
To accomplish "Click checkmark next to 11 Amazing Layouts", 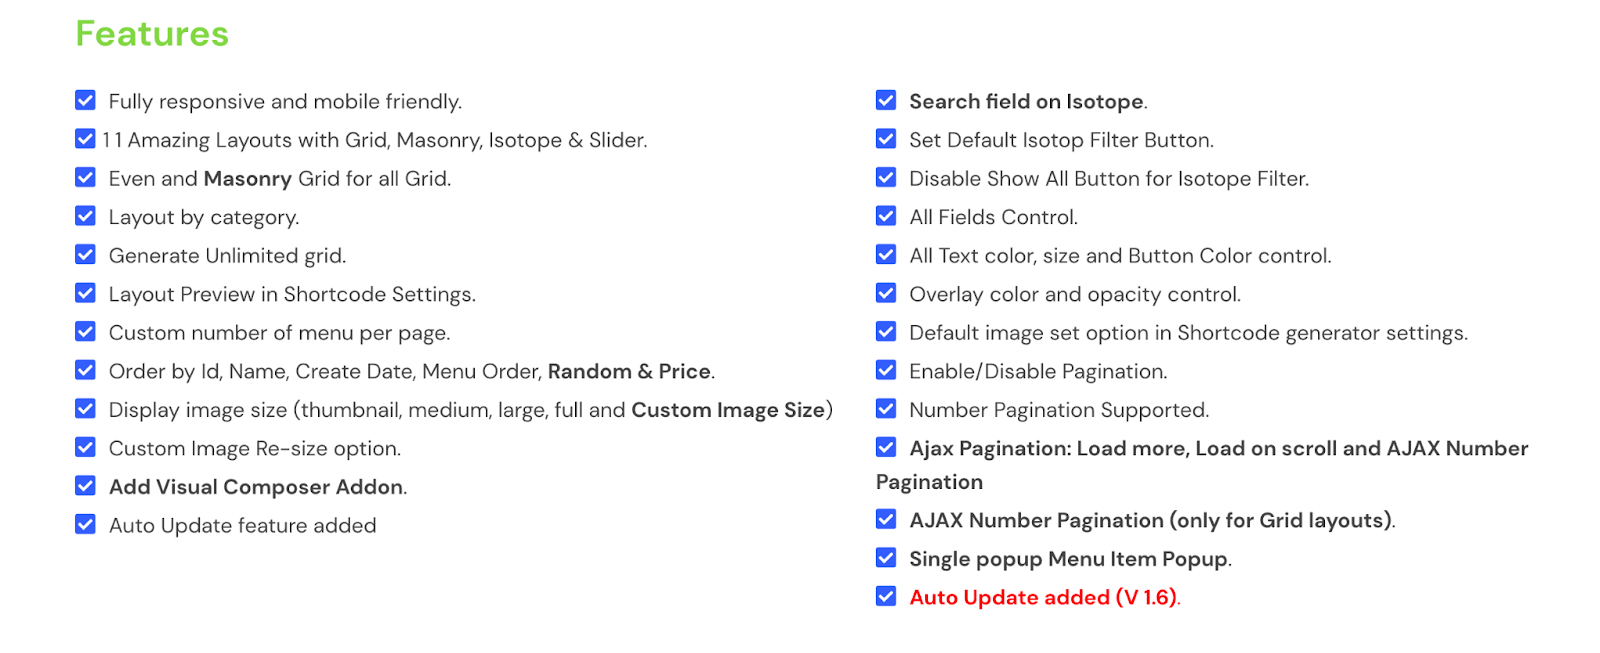I will [x=85, y=139].
